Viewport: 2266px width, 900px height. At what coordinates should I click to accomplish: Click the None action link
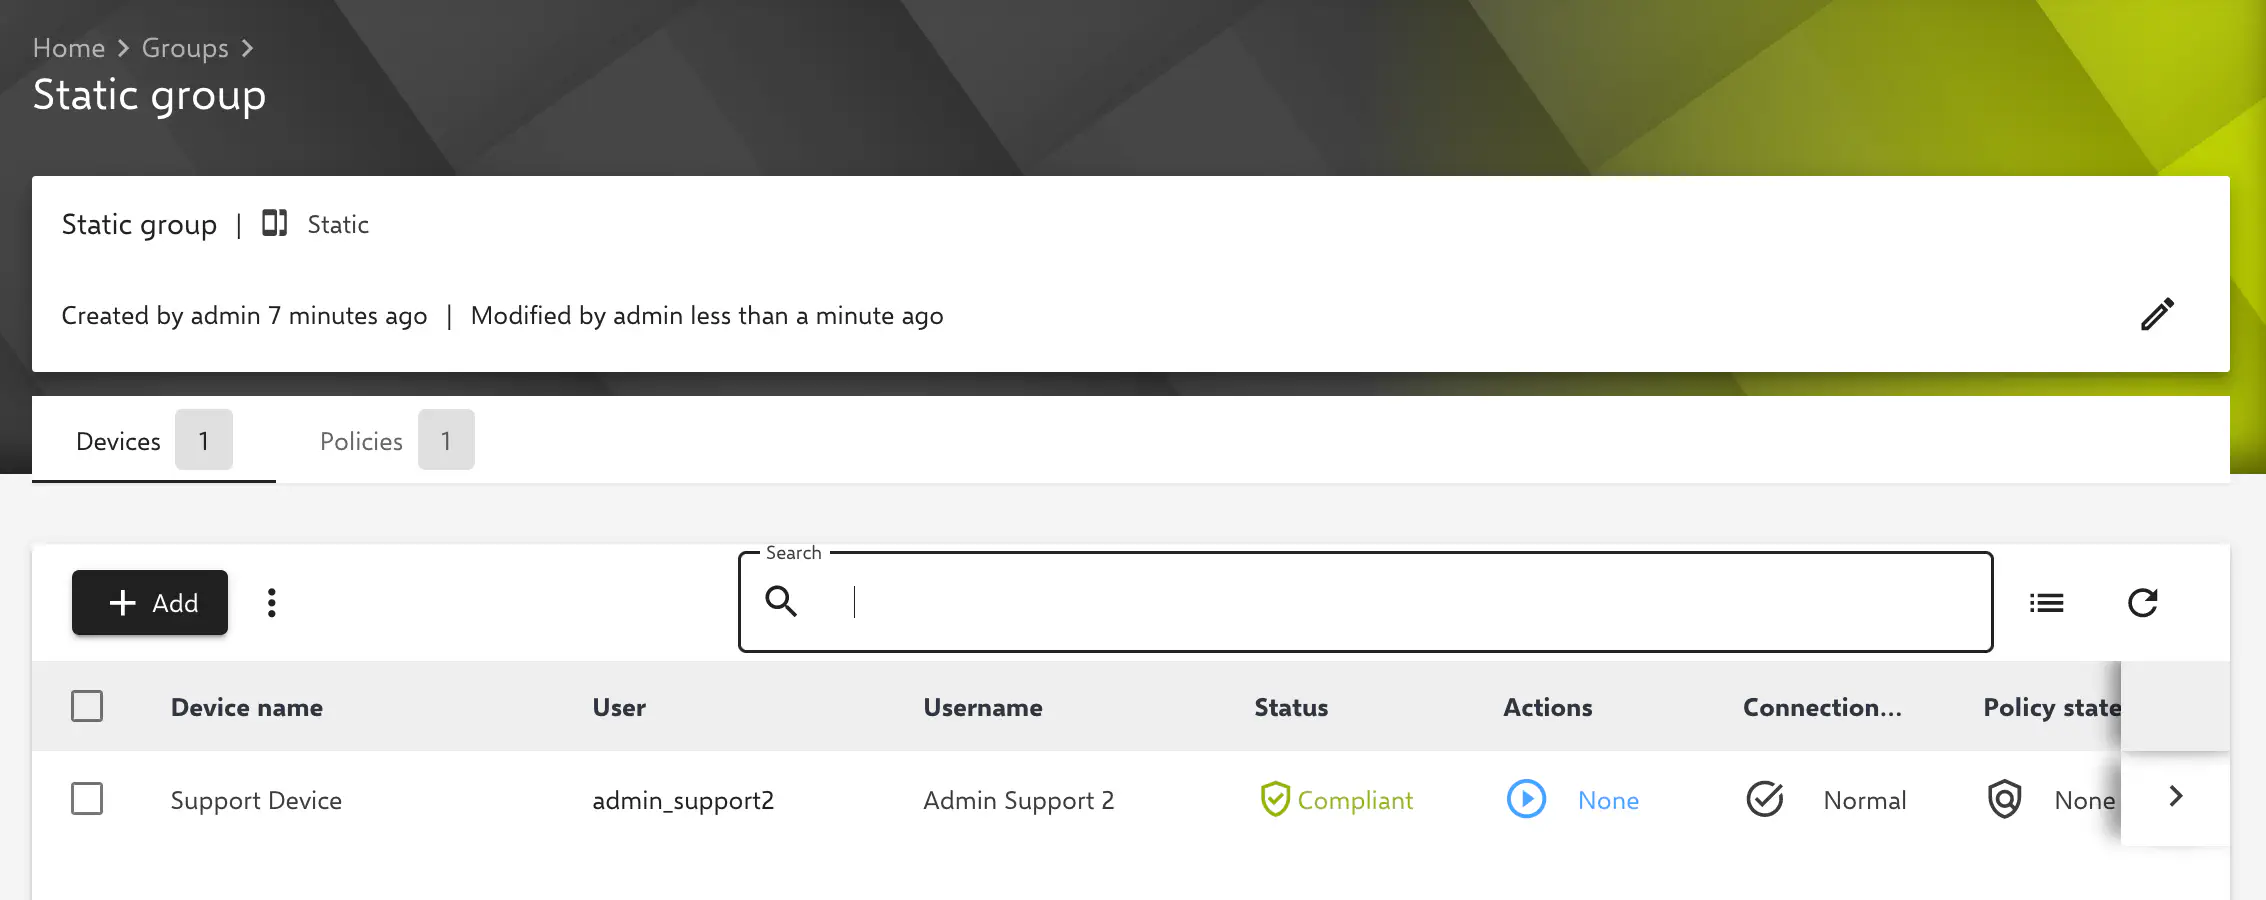point(1608,800)
